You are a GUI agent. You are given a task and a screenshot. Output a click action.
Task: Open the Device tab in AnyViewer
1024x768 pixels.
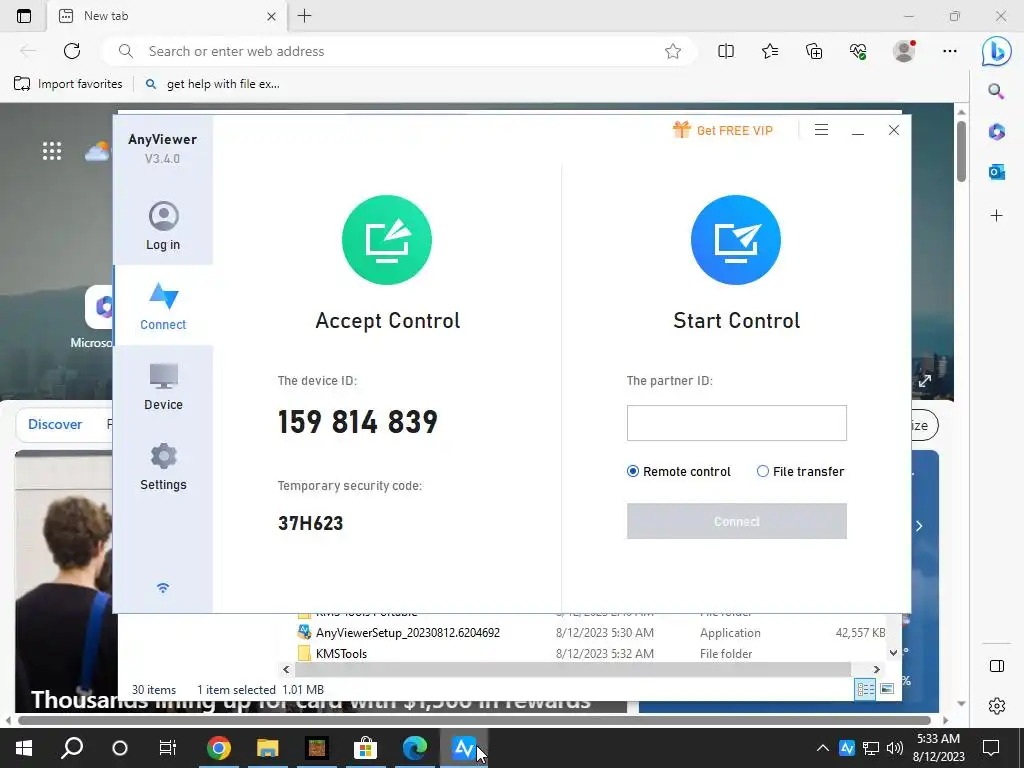click(x=163, y=387)
